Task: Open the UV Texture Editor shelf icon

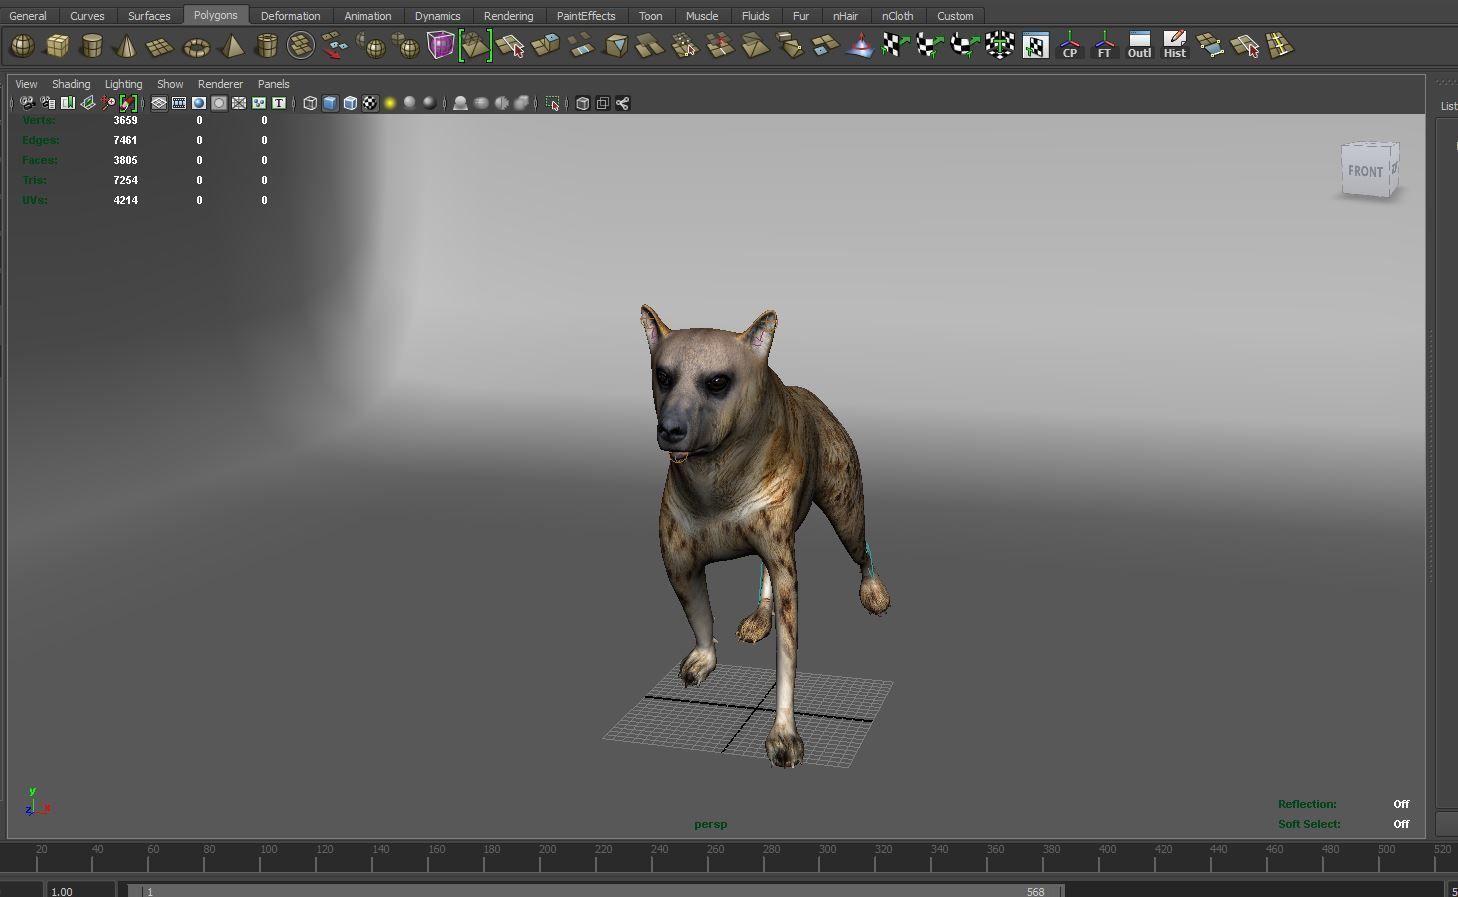Action: 1035,46
